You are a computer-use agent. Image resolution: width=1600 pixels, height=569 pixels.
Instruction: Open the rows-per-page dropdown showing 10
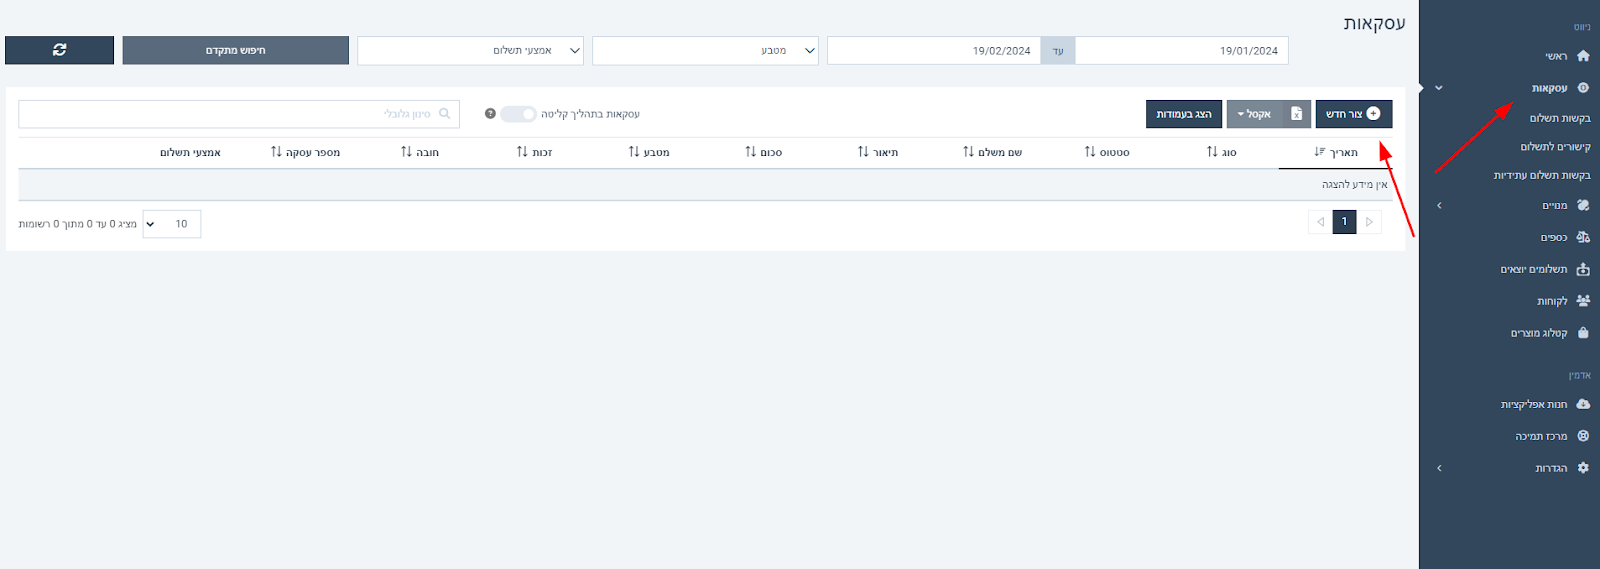(172, 224)
